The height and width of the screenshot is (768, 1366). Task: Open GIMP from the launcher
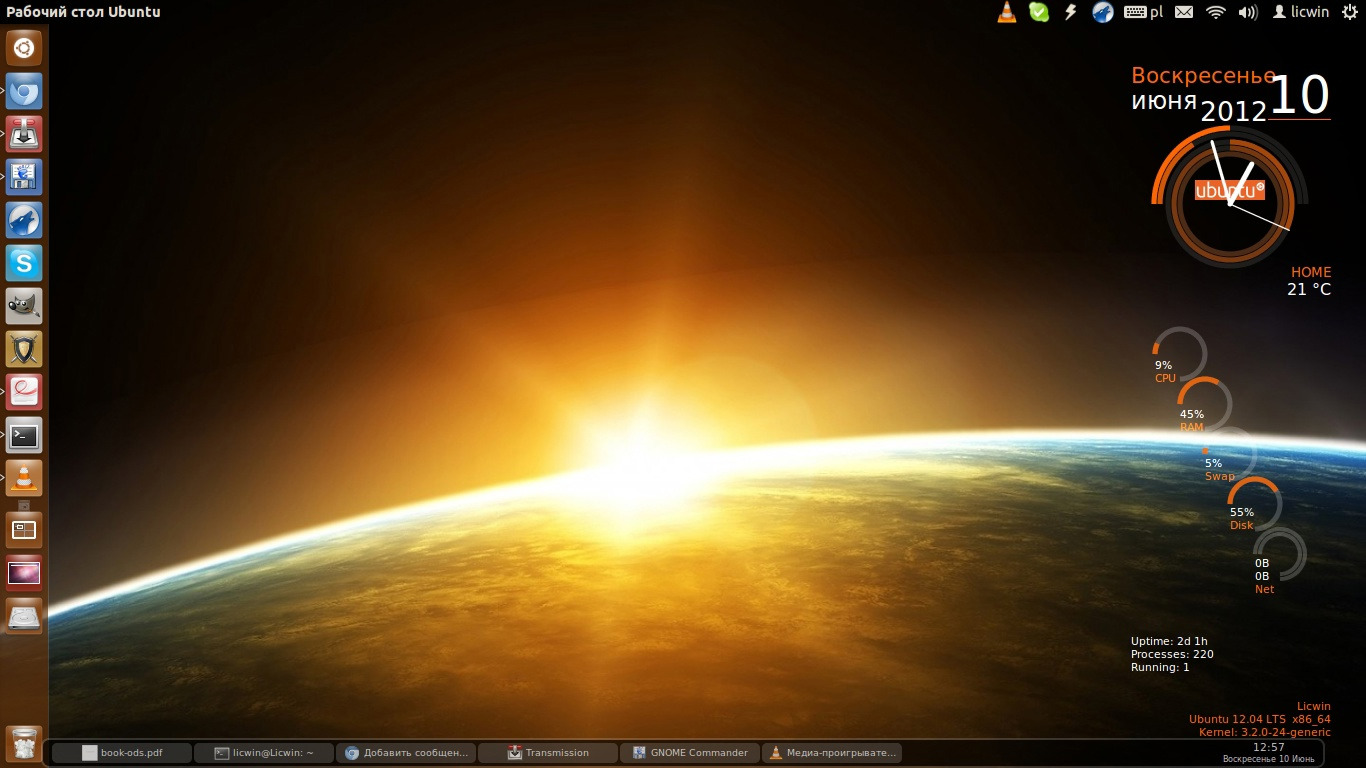(24, 306)
